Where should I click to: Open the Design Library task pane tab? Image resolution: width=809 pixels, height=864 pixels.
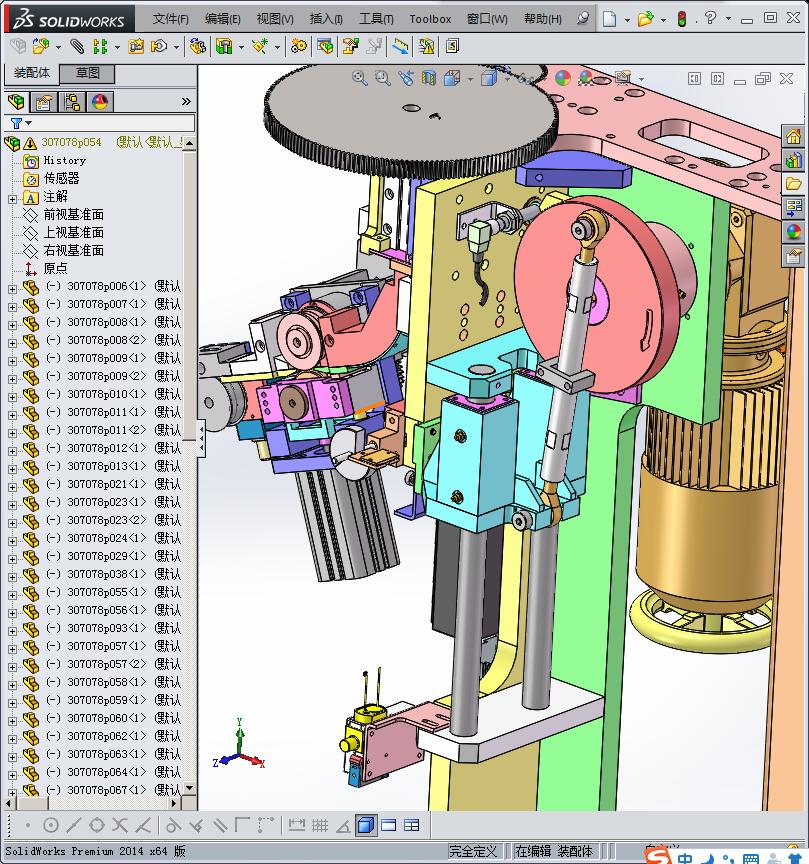pos(794,161)
